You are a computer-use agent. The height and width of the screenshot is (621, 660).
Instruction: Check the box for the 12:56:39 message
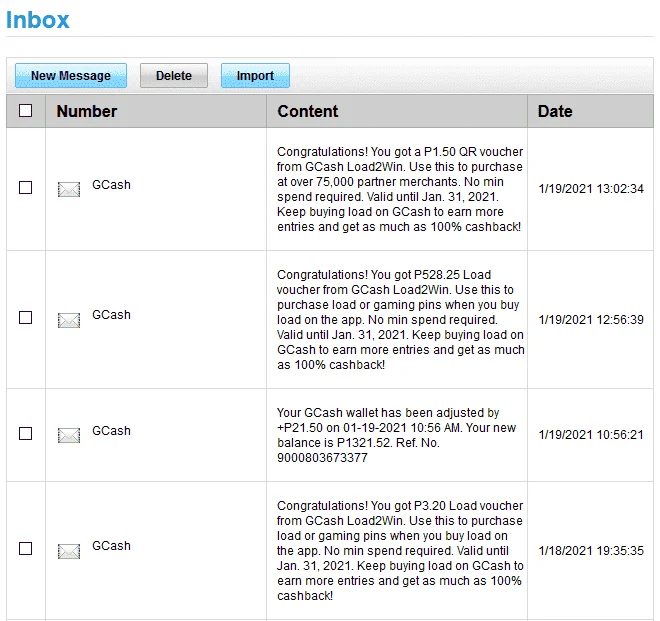(26, 317)
